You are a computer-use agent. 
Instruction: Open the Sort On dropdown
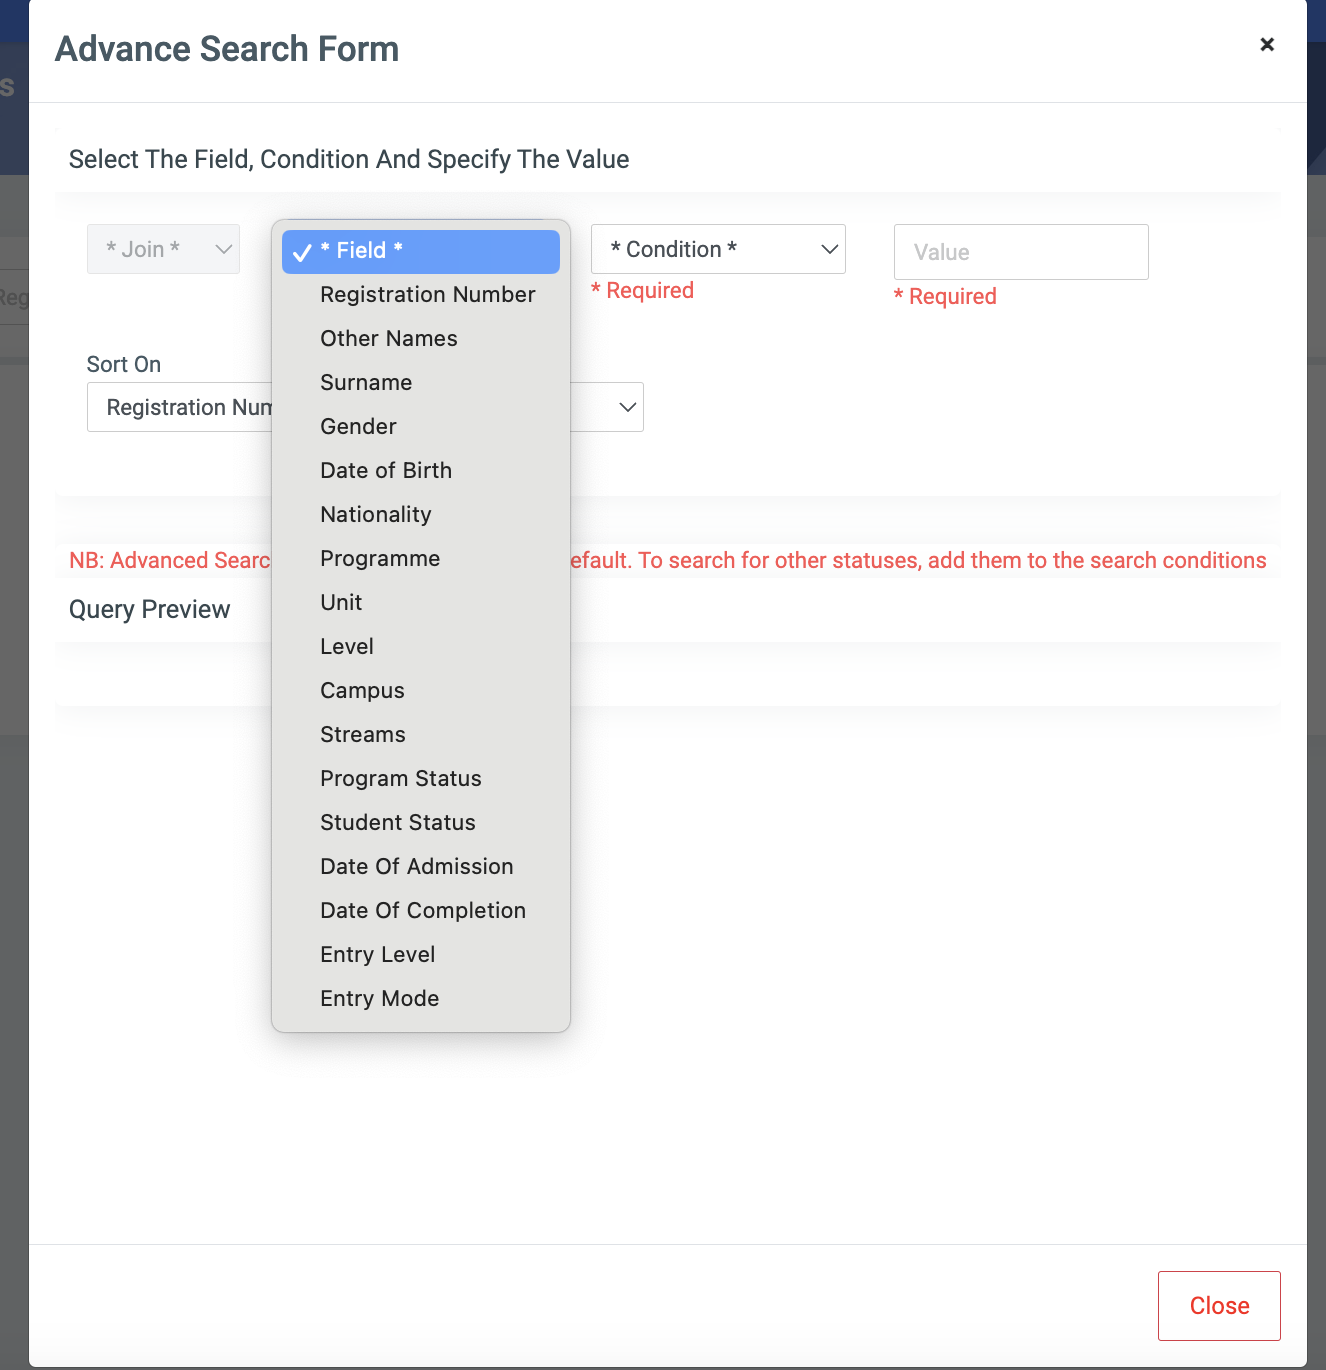365,407
